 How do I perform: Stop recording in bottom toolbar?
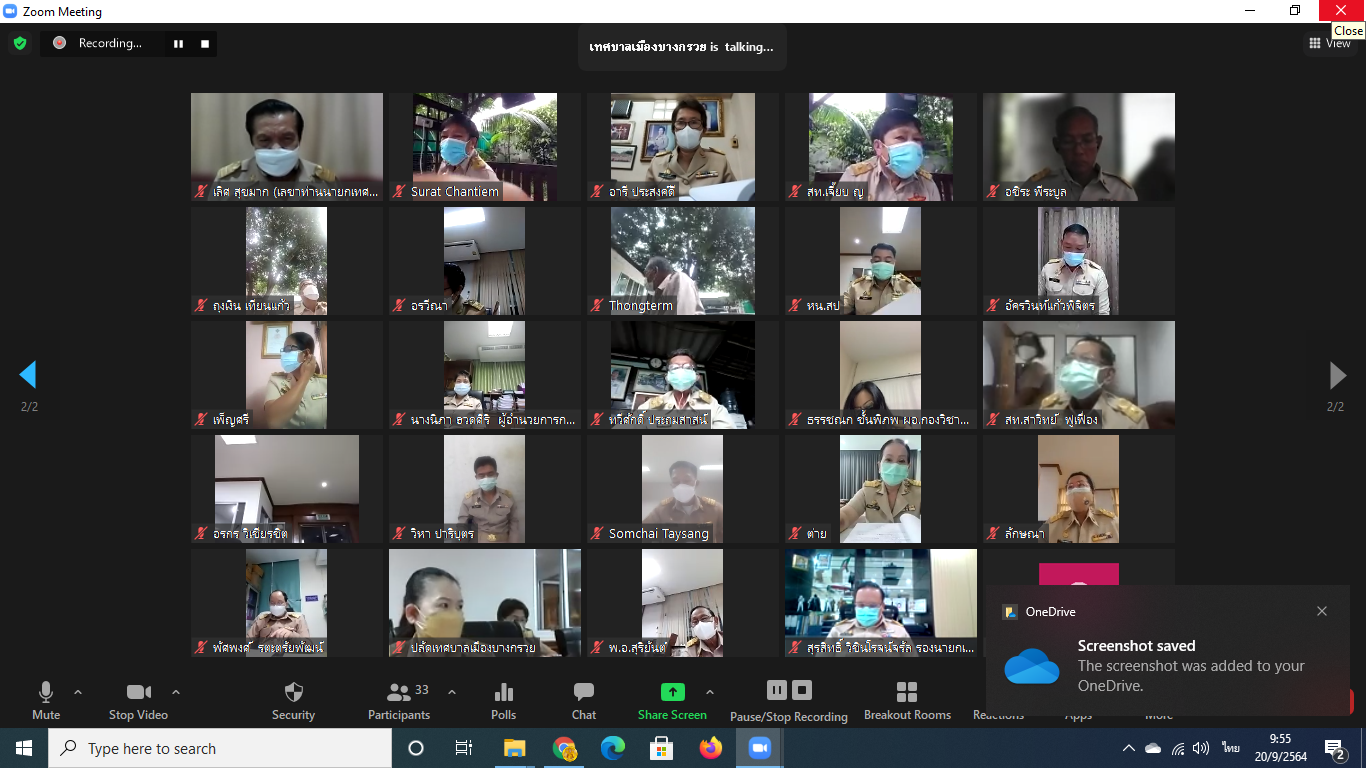802,690
